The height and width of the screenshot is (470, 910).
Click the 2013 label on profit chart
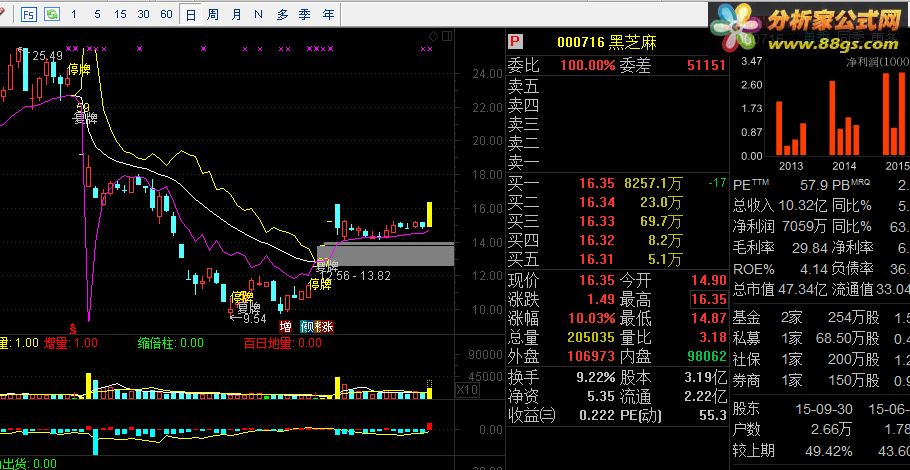791,167
